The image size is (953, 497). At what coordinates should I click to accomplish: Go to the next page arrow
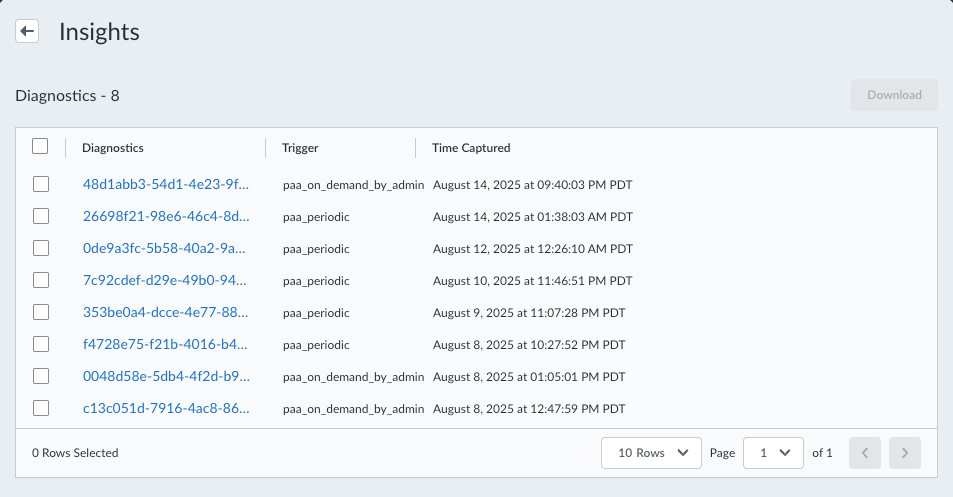905,453
